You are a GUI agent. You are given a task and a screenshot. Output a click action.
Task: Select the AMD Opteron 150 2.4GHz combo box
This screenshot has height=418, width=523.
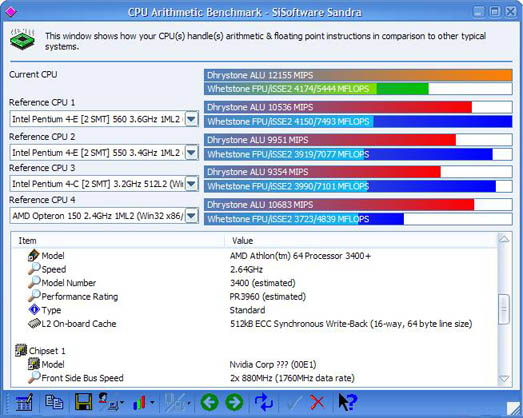coord(104,216)
